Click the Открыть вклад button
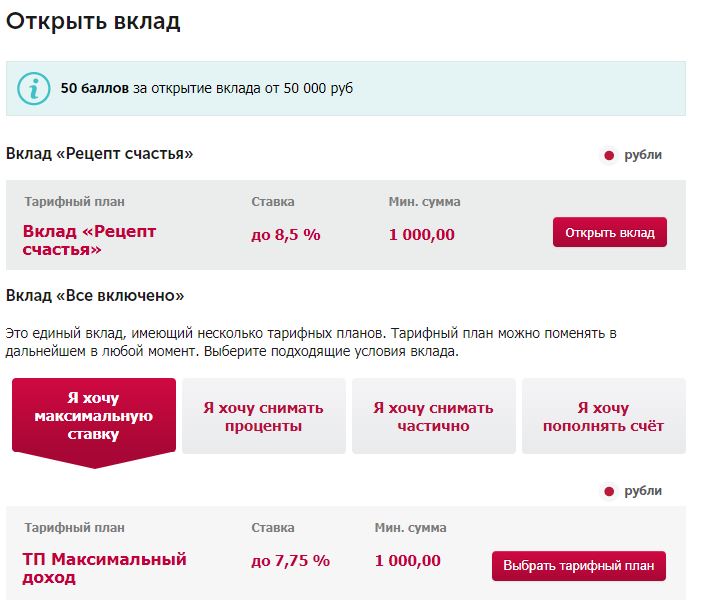The height and width of the screenshot is (616, 701). click(x=609, y=232)
